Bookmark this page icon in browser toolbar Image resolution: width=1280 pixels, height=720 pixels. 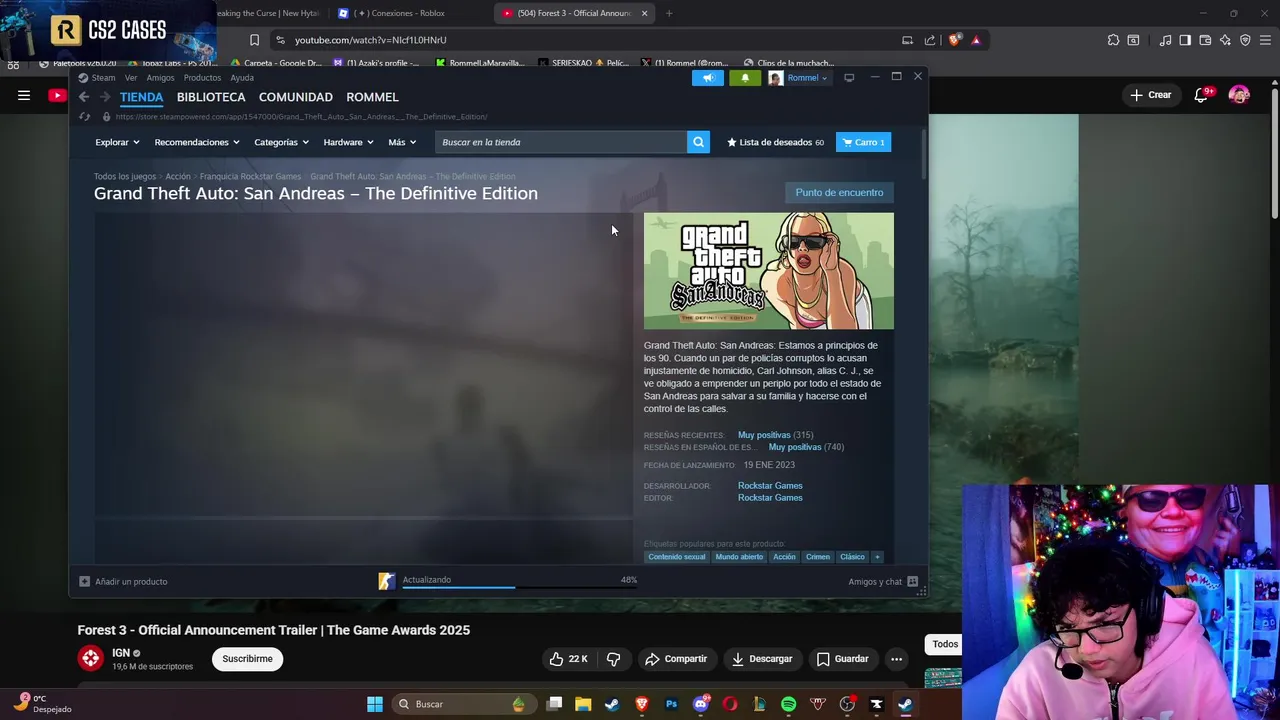pyautogui.click(x=254, y=40)
